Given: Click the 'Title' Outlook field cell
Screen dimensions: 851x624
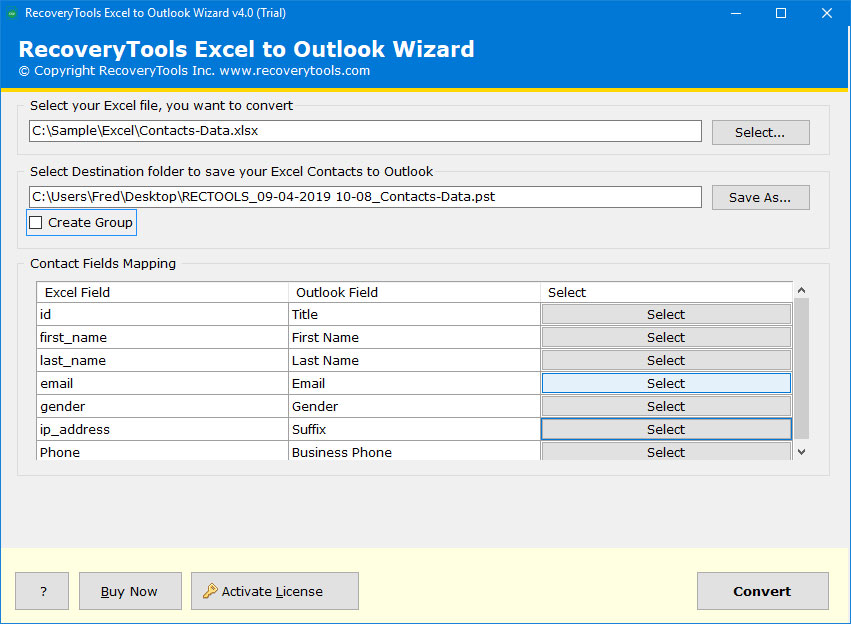Looking at the screenshot, I should [414, 314].
